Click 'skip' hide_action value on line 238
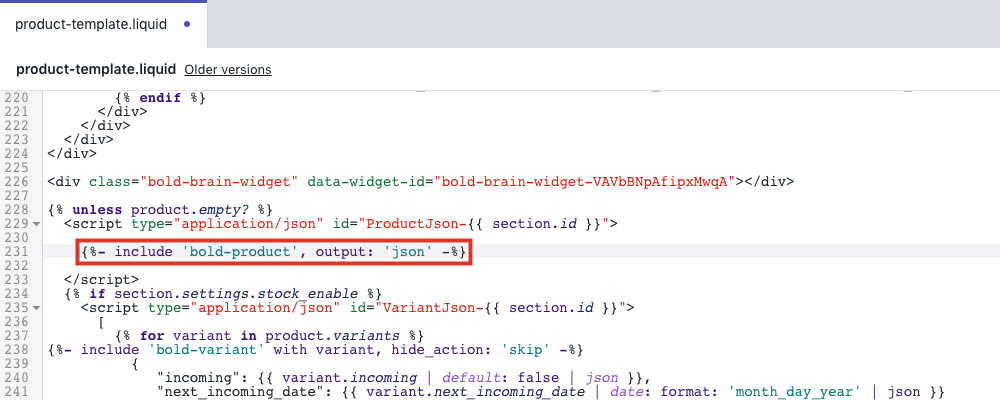 pos(524,350)
